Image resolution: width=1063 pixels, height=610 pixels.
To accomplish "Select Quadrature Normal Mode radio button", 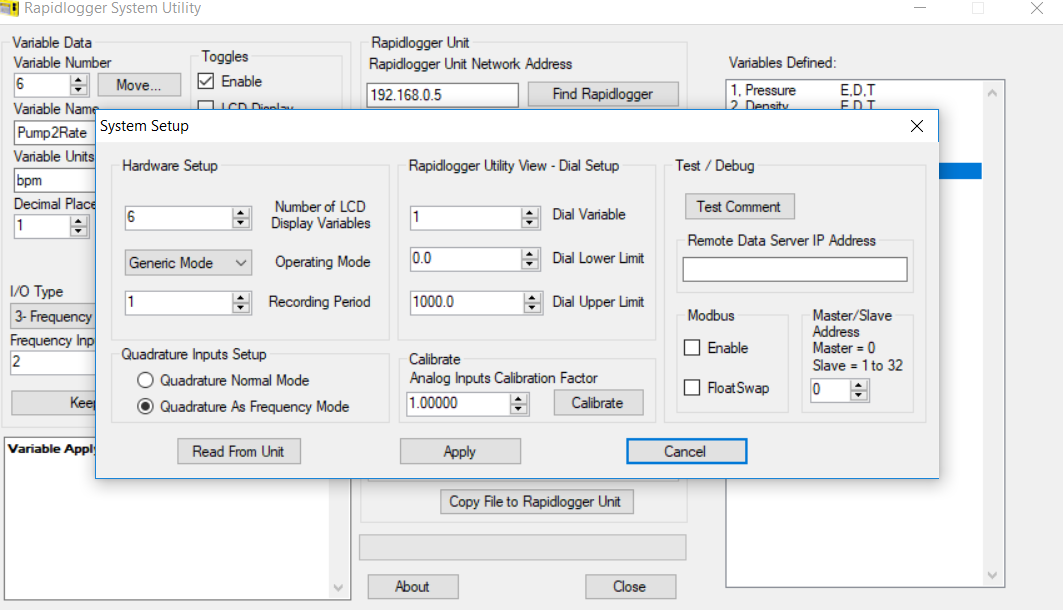I will click(x=146, y=380).
